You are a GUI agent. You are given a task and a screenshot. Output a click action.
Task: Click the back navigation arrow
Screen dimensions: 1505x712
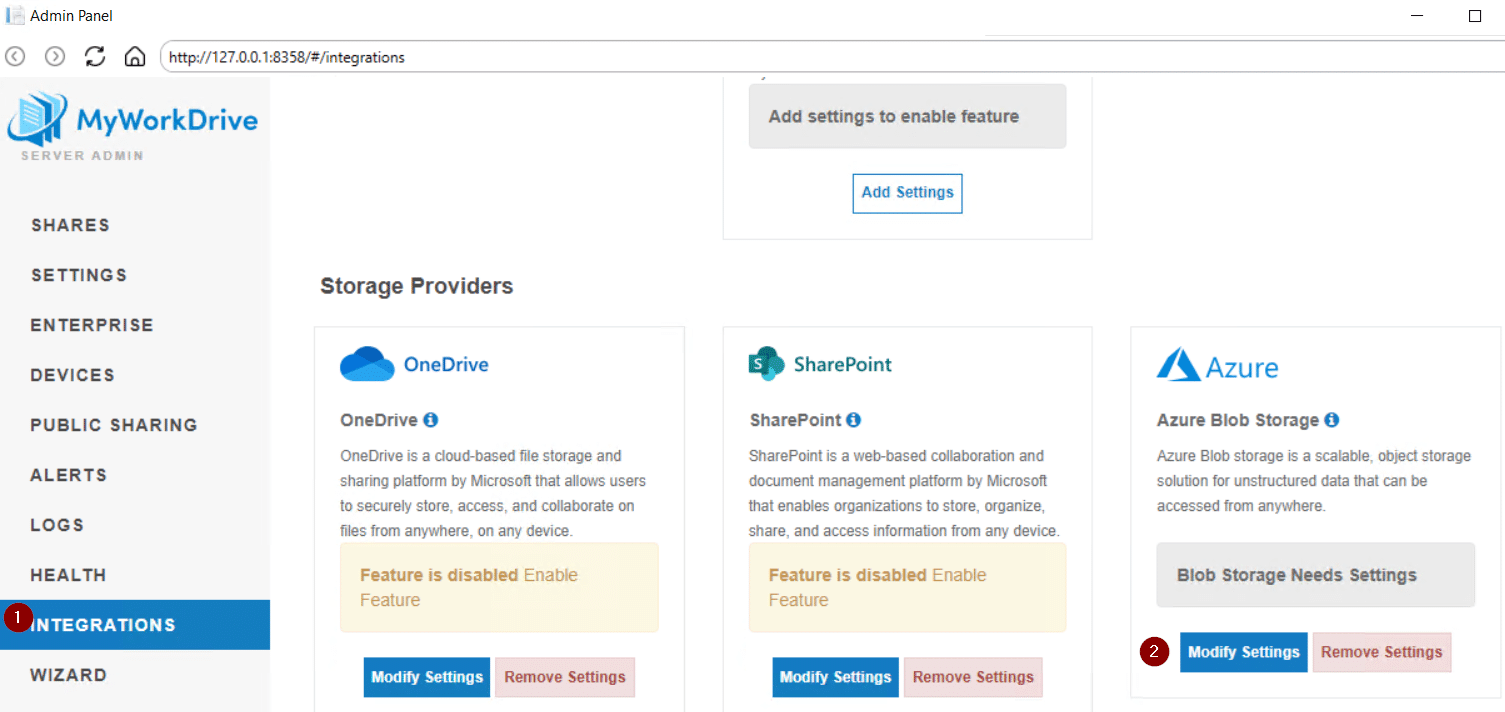point(15,57)
